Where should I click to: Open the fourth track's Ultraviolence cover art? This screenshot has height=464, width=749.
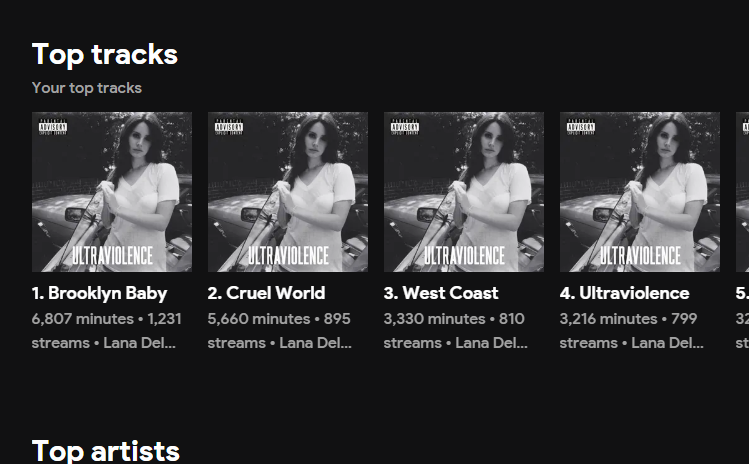click(640, 192)
